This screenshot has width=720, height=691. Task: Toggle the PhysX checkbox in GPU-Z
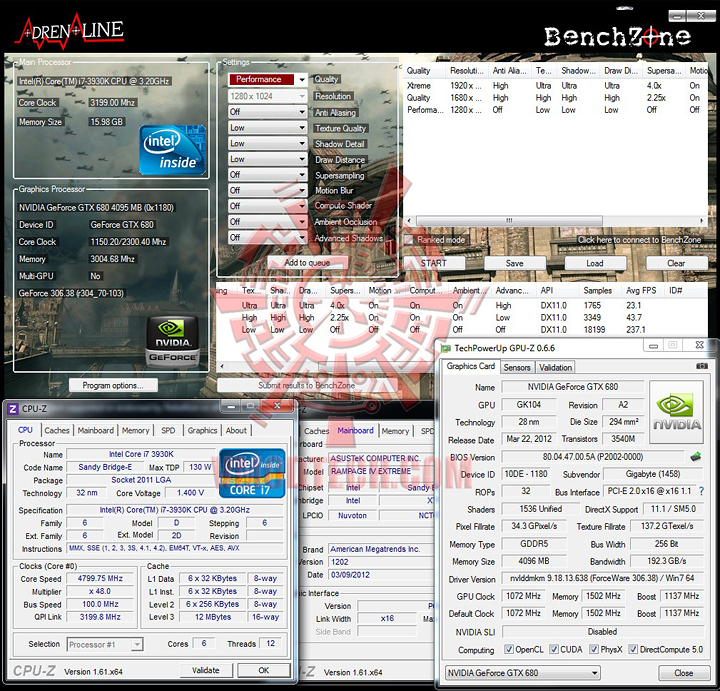[x=594, y=649]
